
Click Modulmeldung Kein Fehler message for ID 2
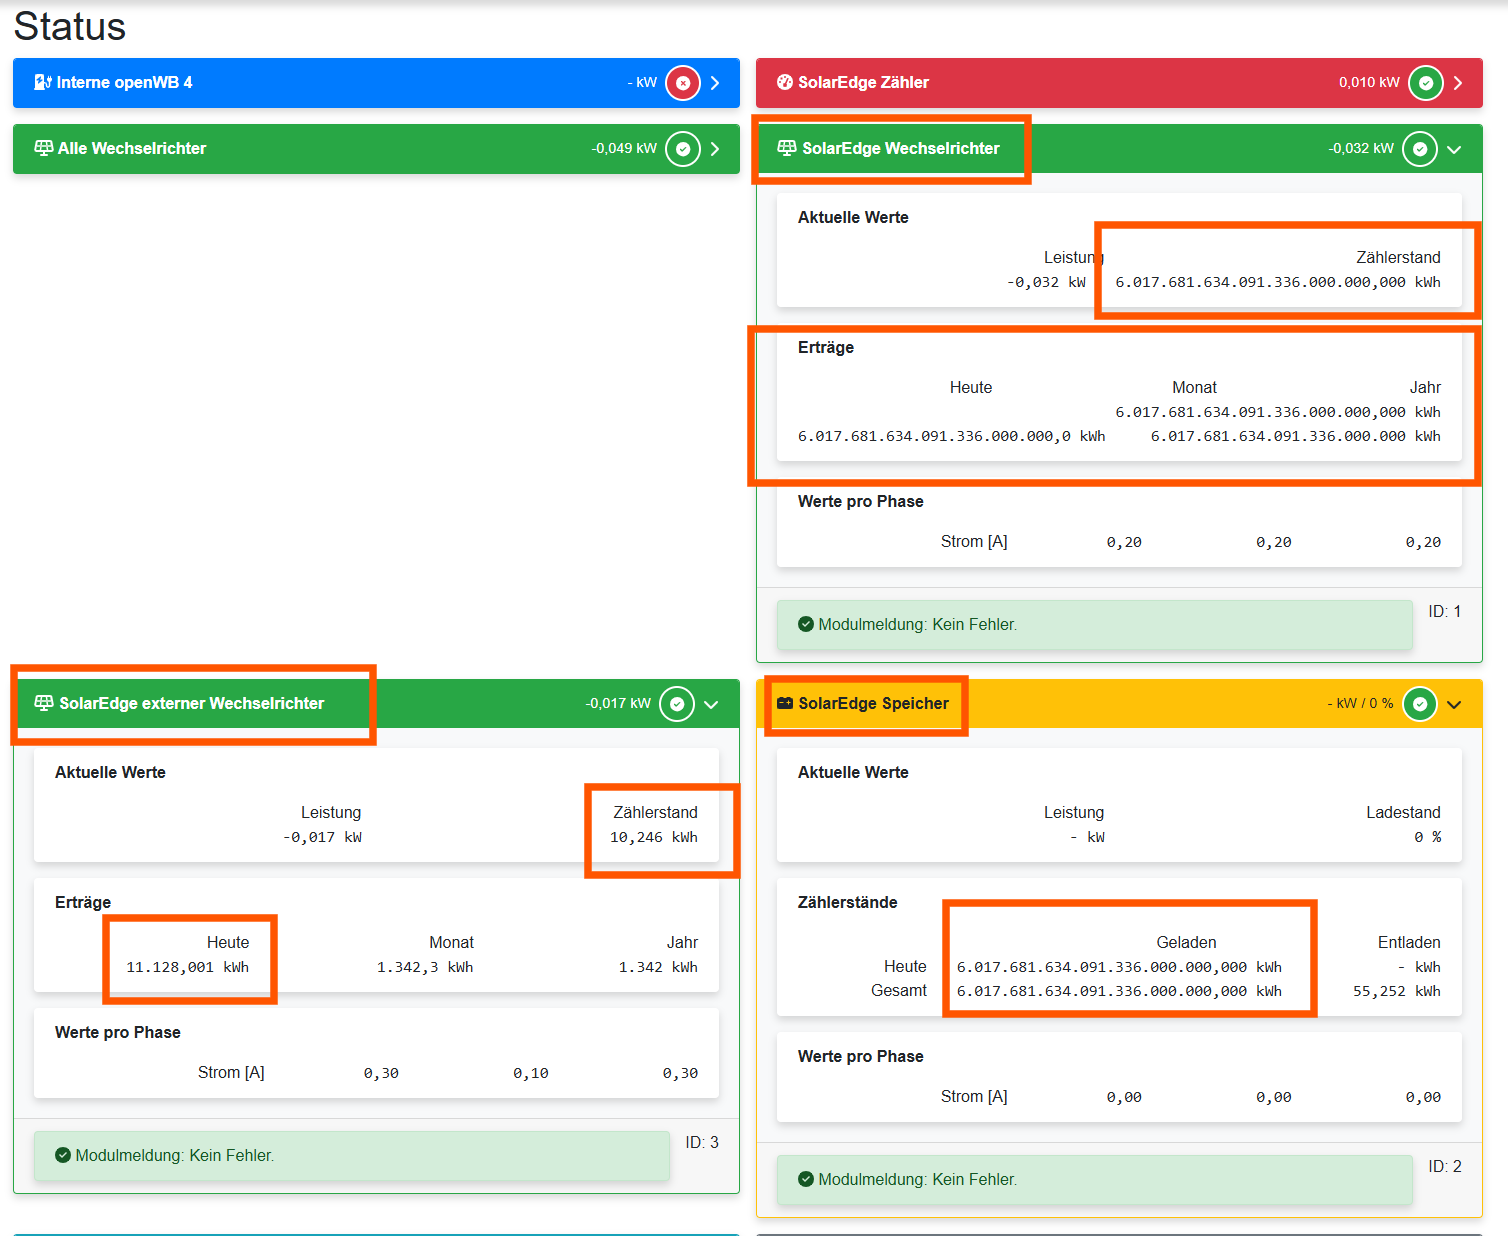(917, 1179)
